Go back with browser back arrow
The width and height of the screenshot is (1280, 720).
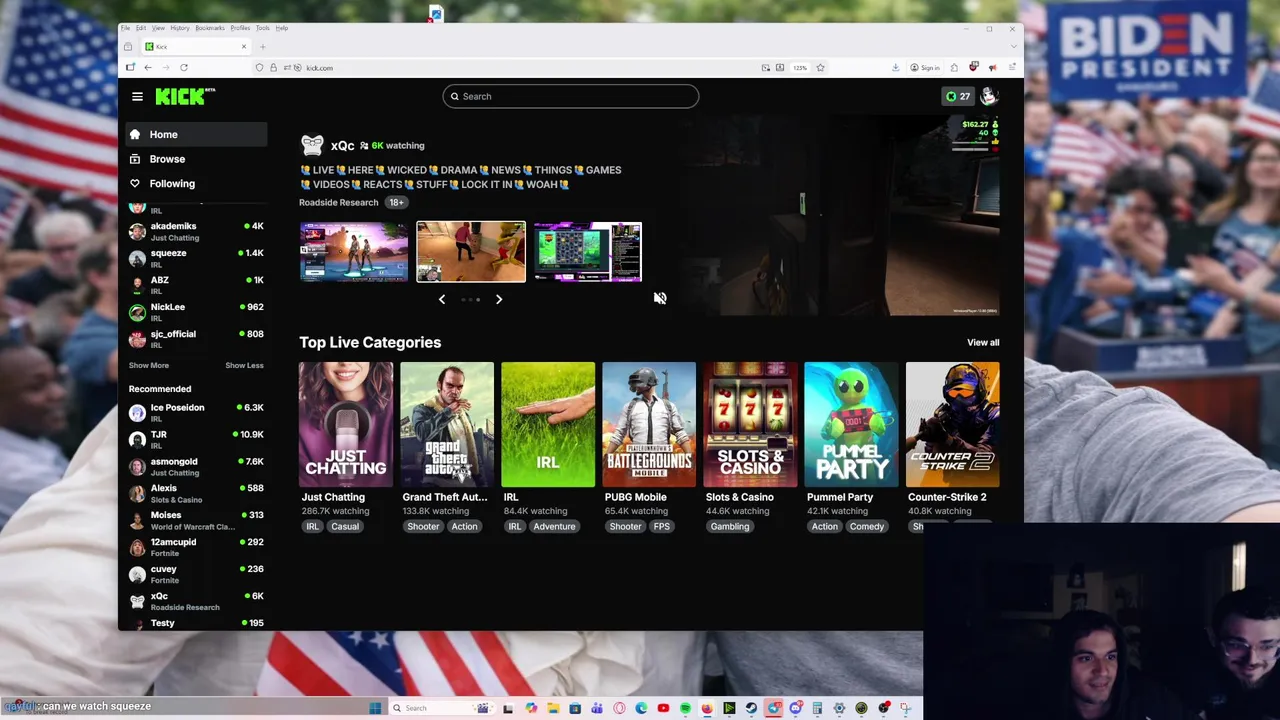(148, 67)
